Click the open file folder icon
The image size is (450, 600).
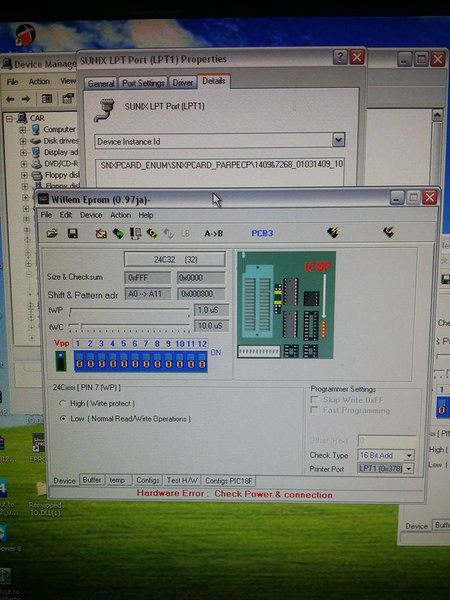(x=52, y=233)
